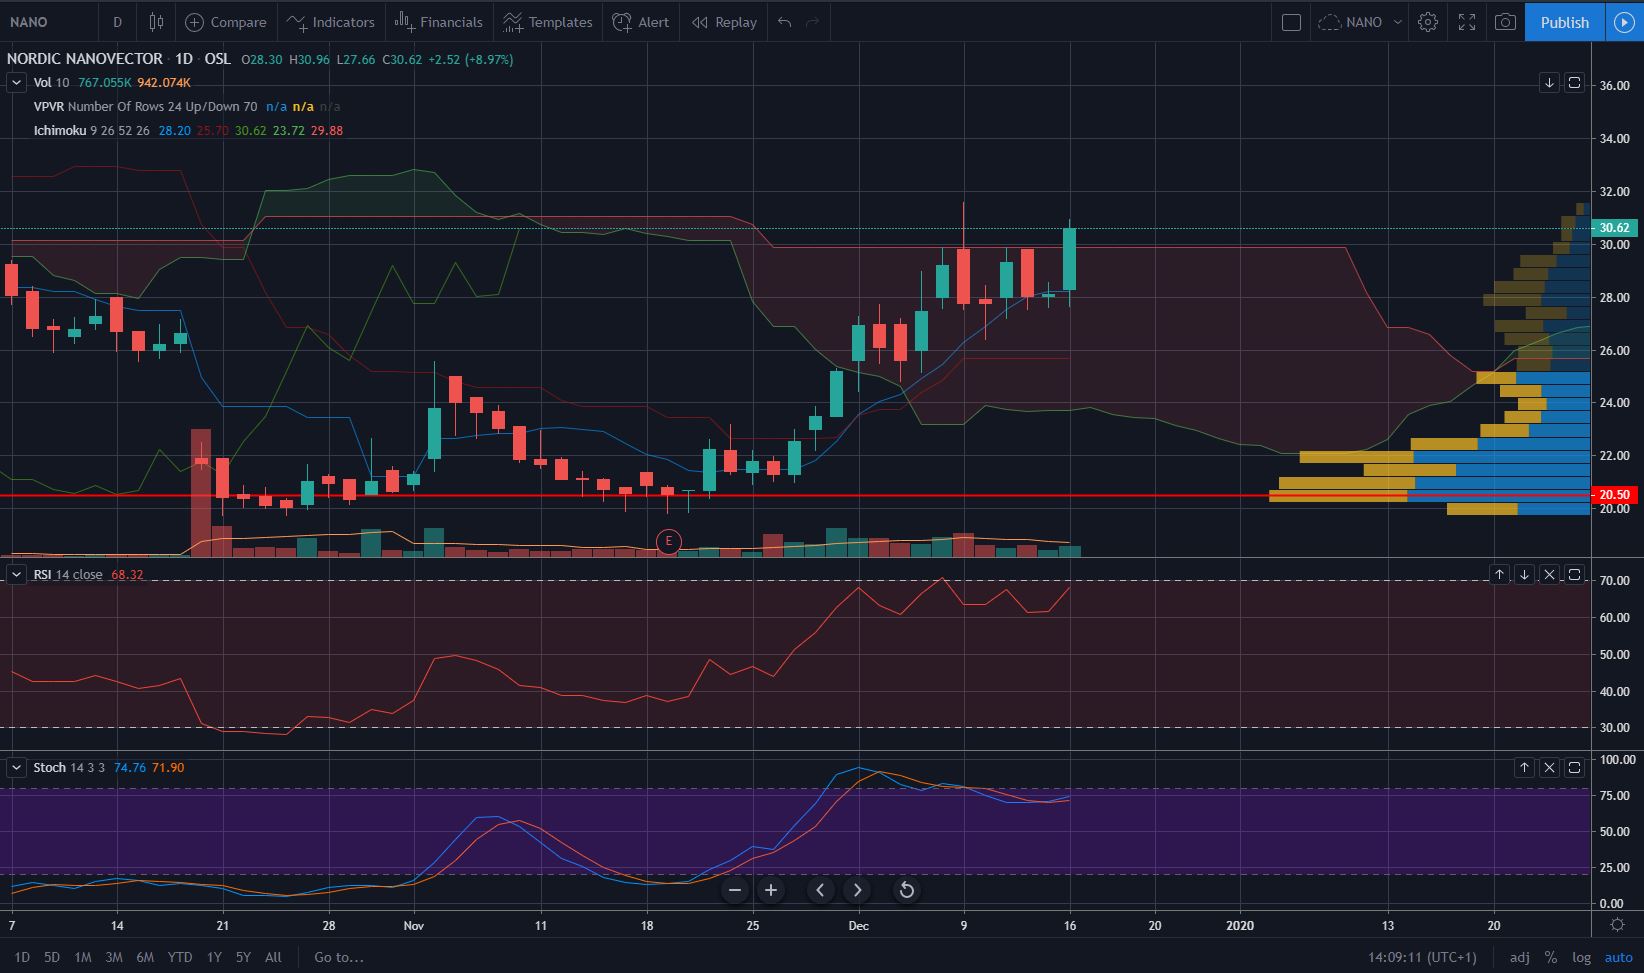The height and width of the screenshot is (973, 1644).
Task: Open the Compare symbol dialog
Action: [226, 22]
